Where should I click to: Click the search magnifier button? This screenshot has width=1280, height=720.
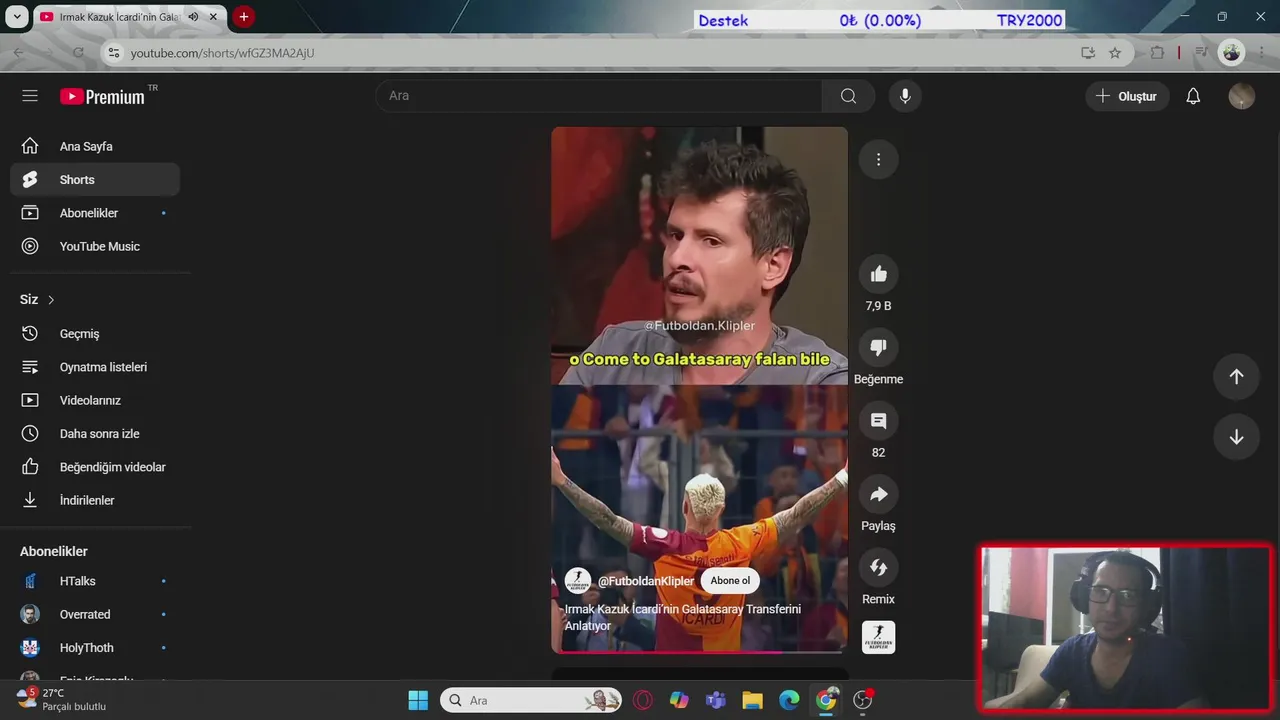tap(848, 96)
